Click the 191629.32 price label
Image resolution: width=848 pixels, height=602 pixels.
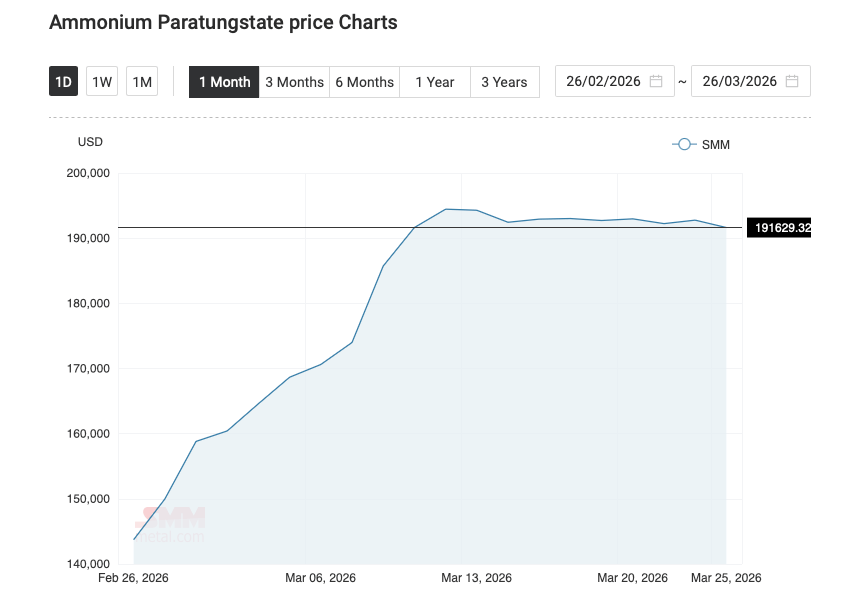(x=781, y=228)
